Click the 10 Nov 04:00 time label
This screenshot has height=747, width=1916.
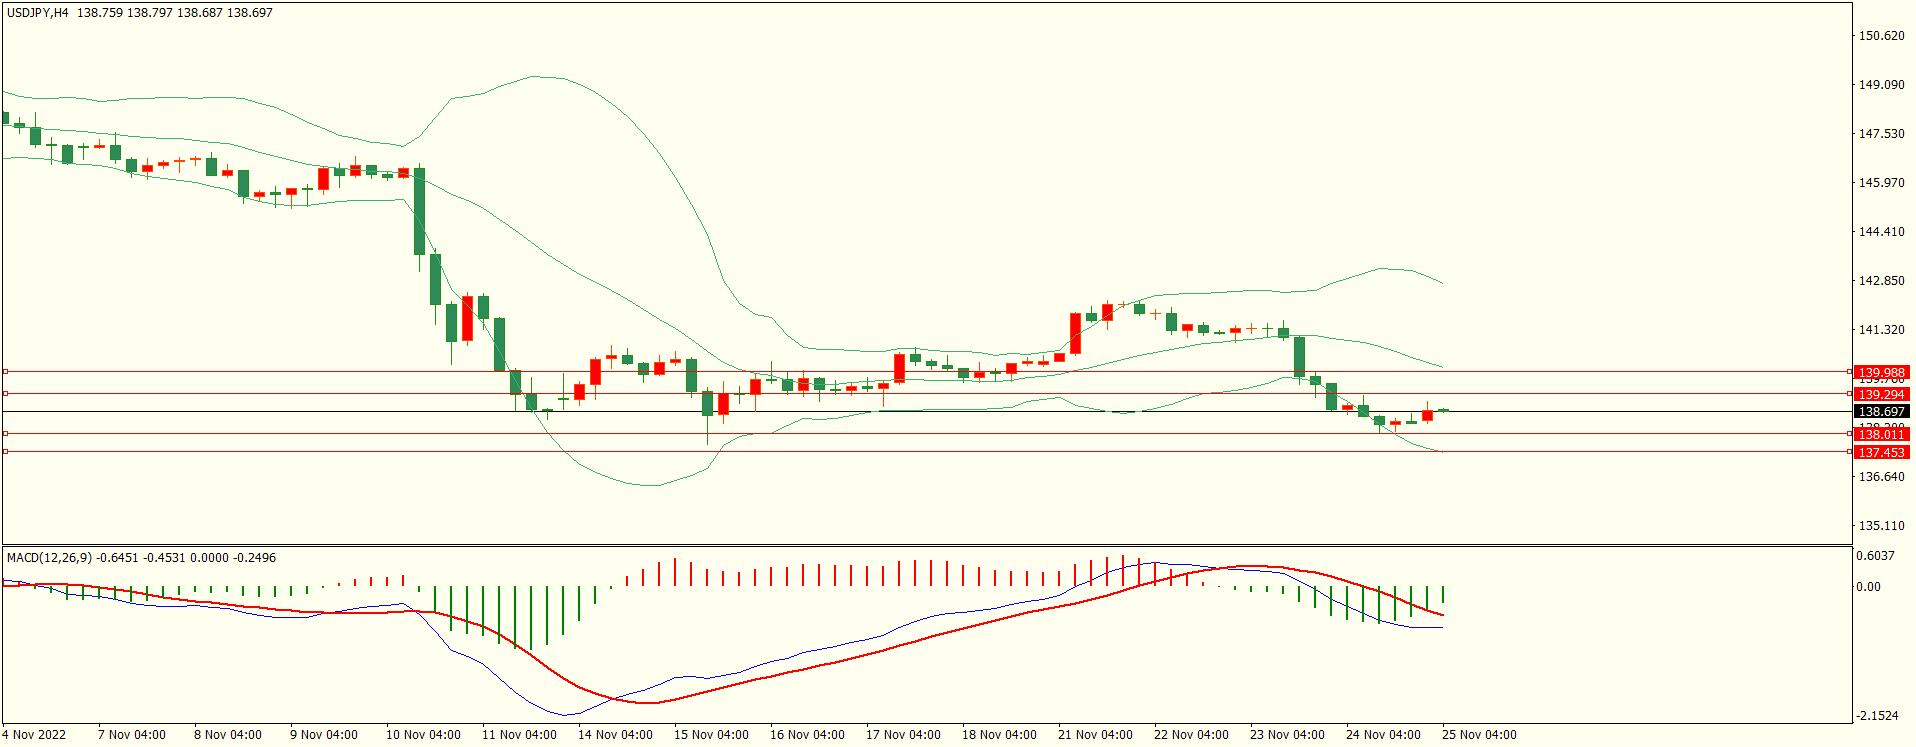pyautogui.click(x=423, y=735)
